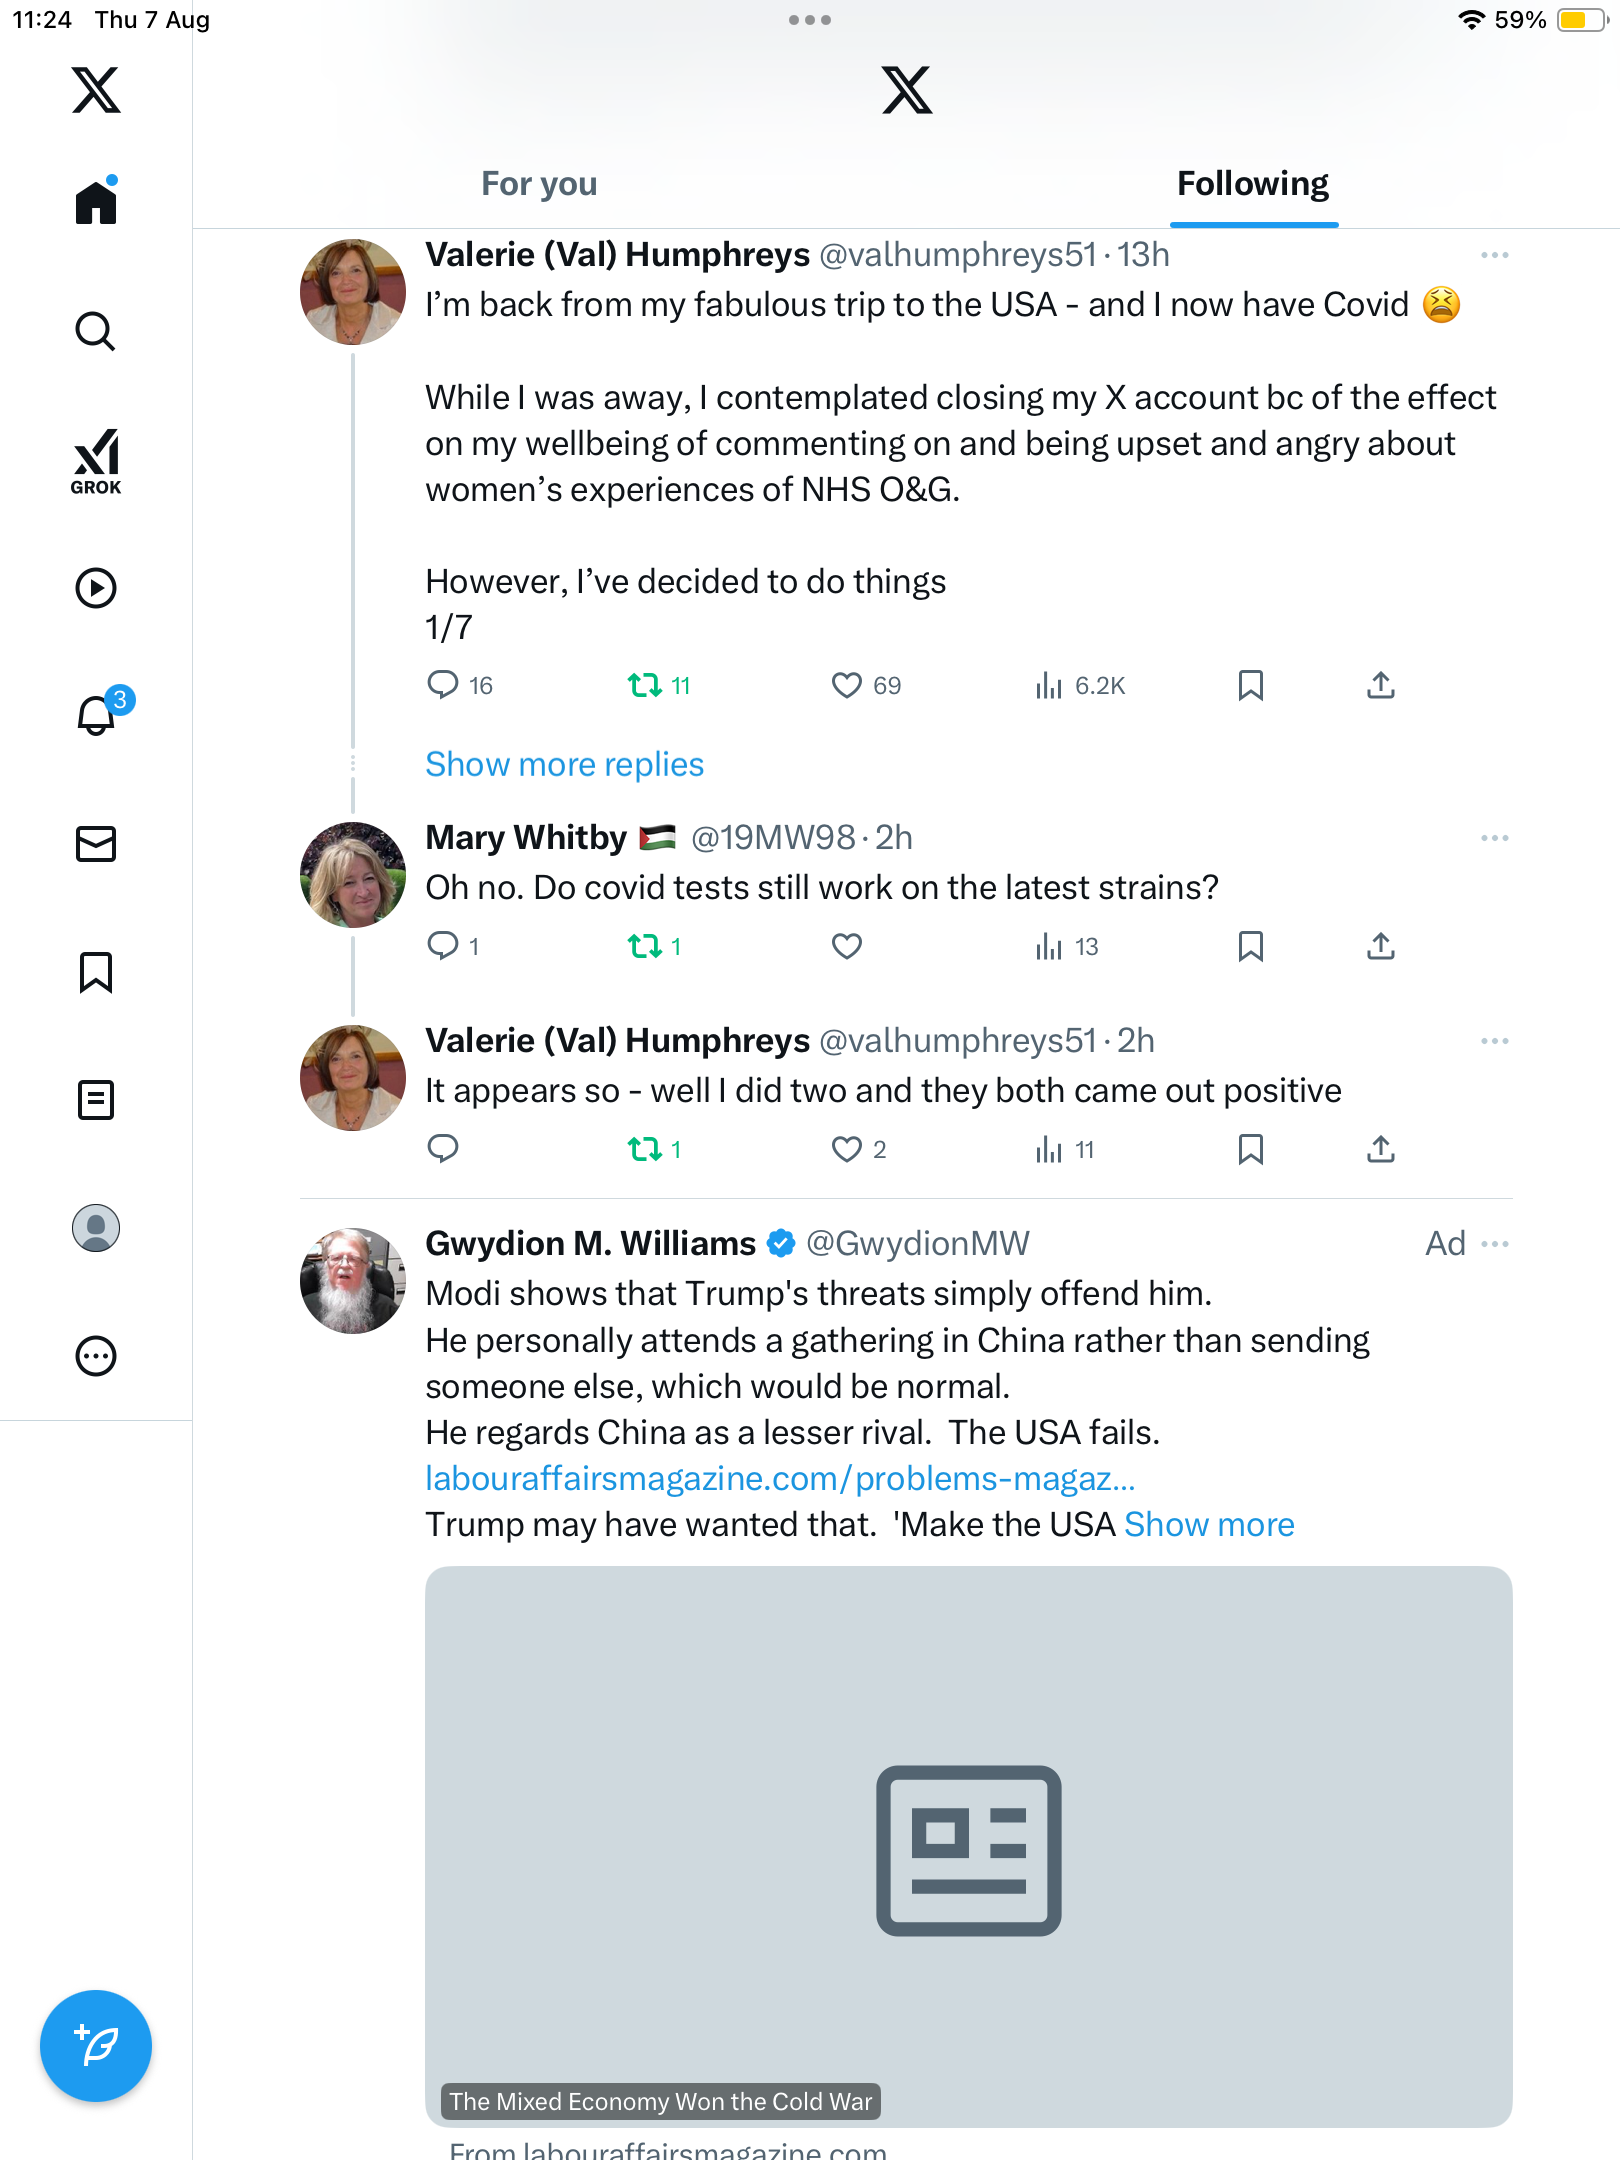Toggle repost on Valerie's 1/7 post
The image size is (1620, 2160).
645,685
